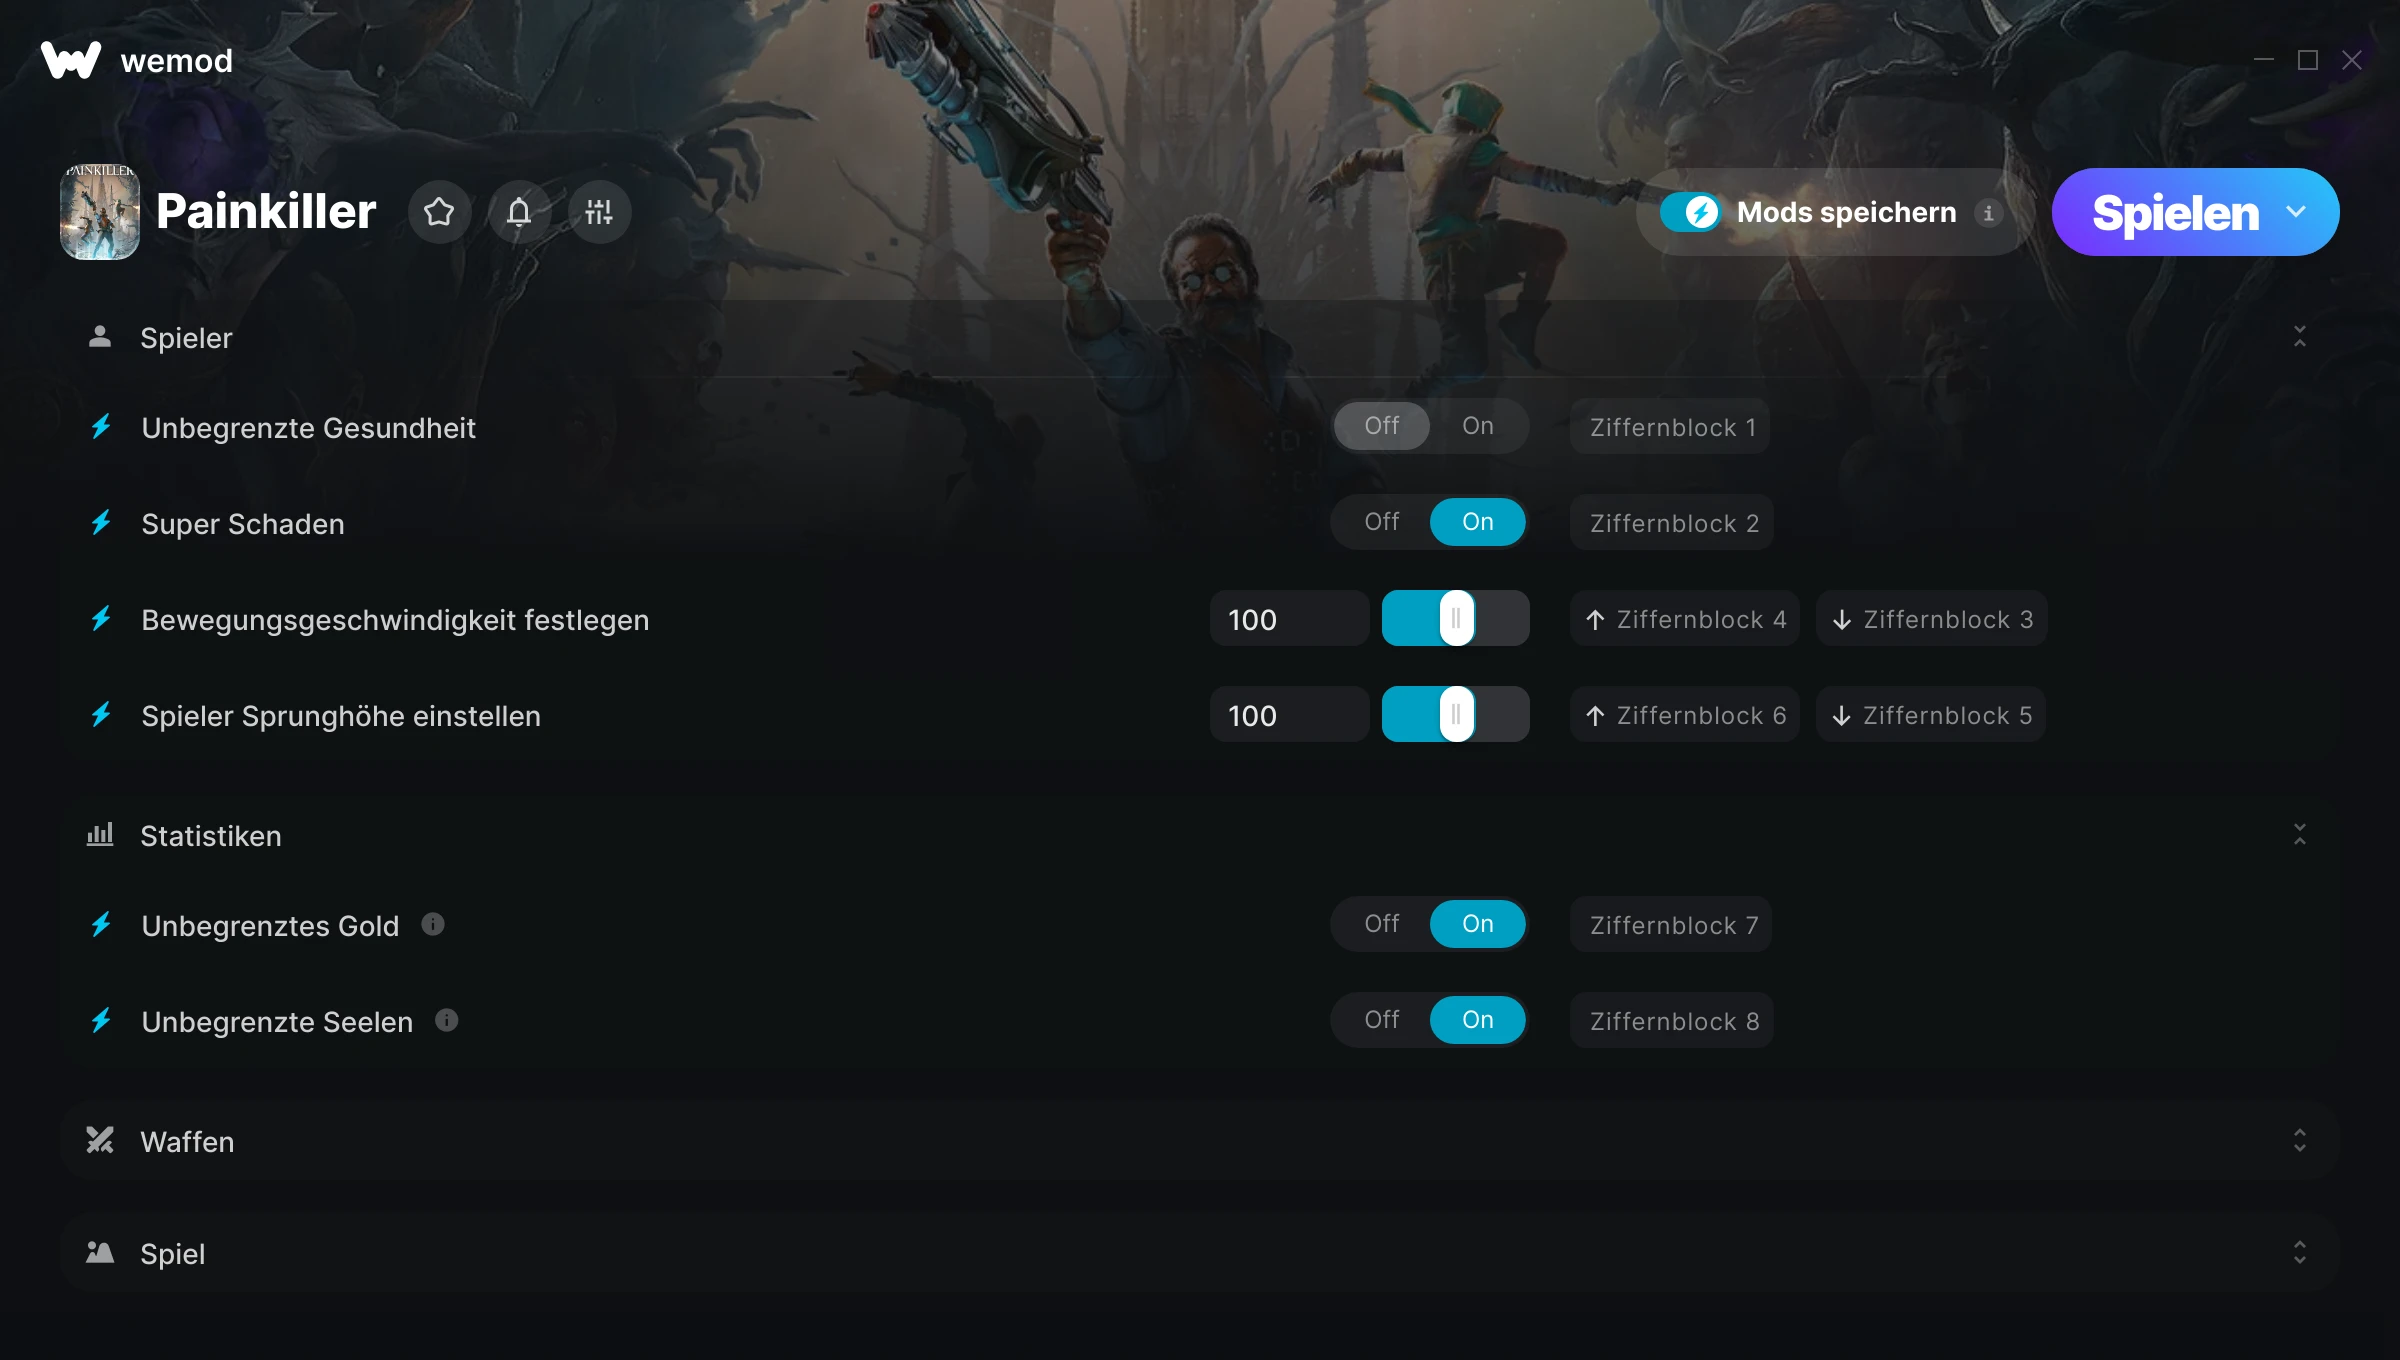Screen dimensions: 2400x1360
Task: Open the Spielen dropdown arrow
Action: click(2296, 212)
